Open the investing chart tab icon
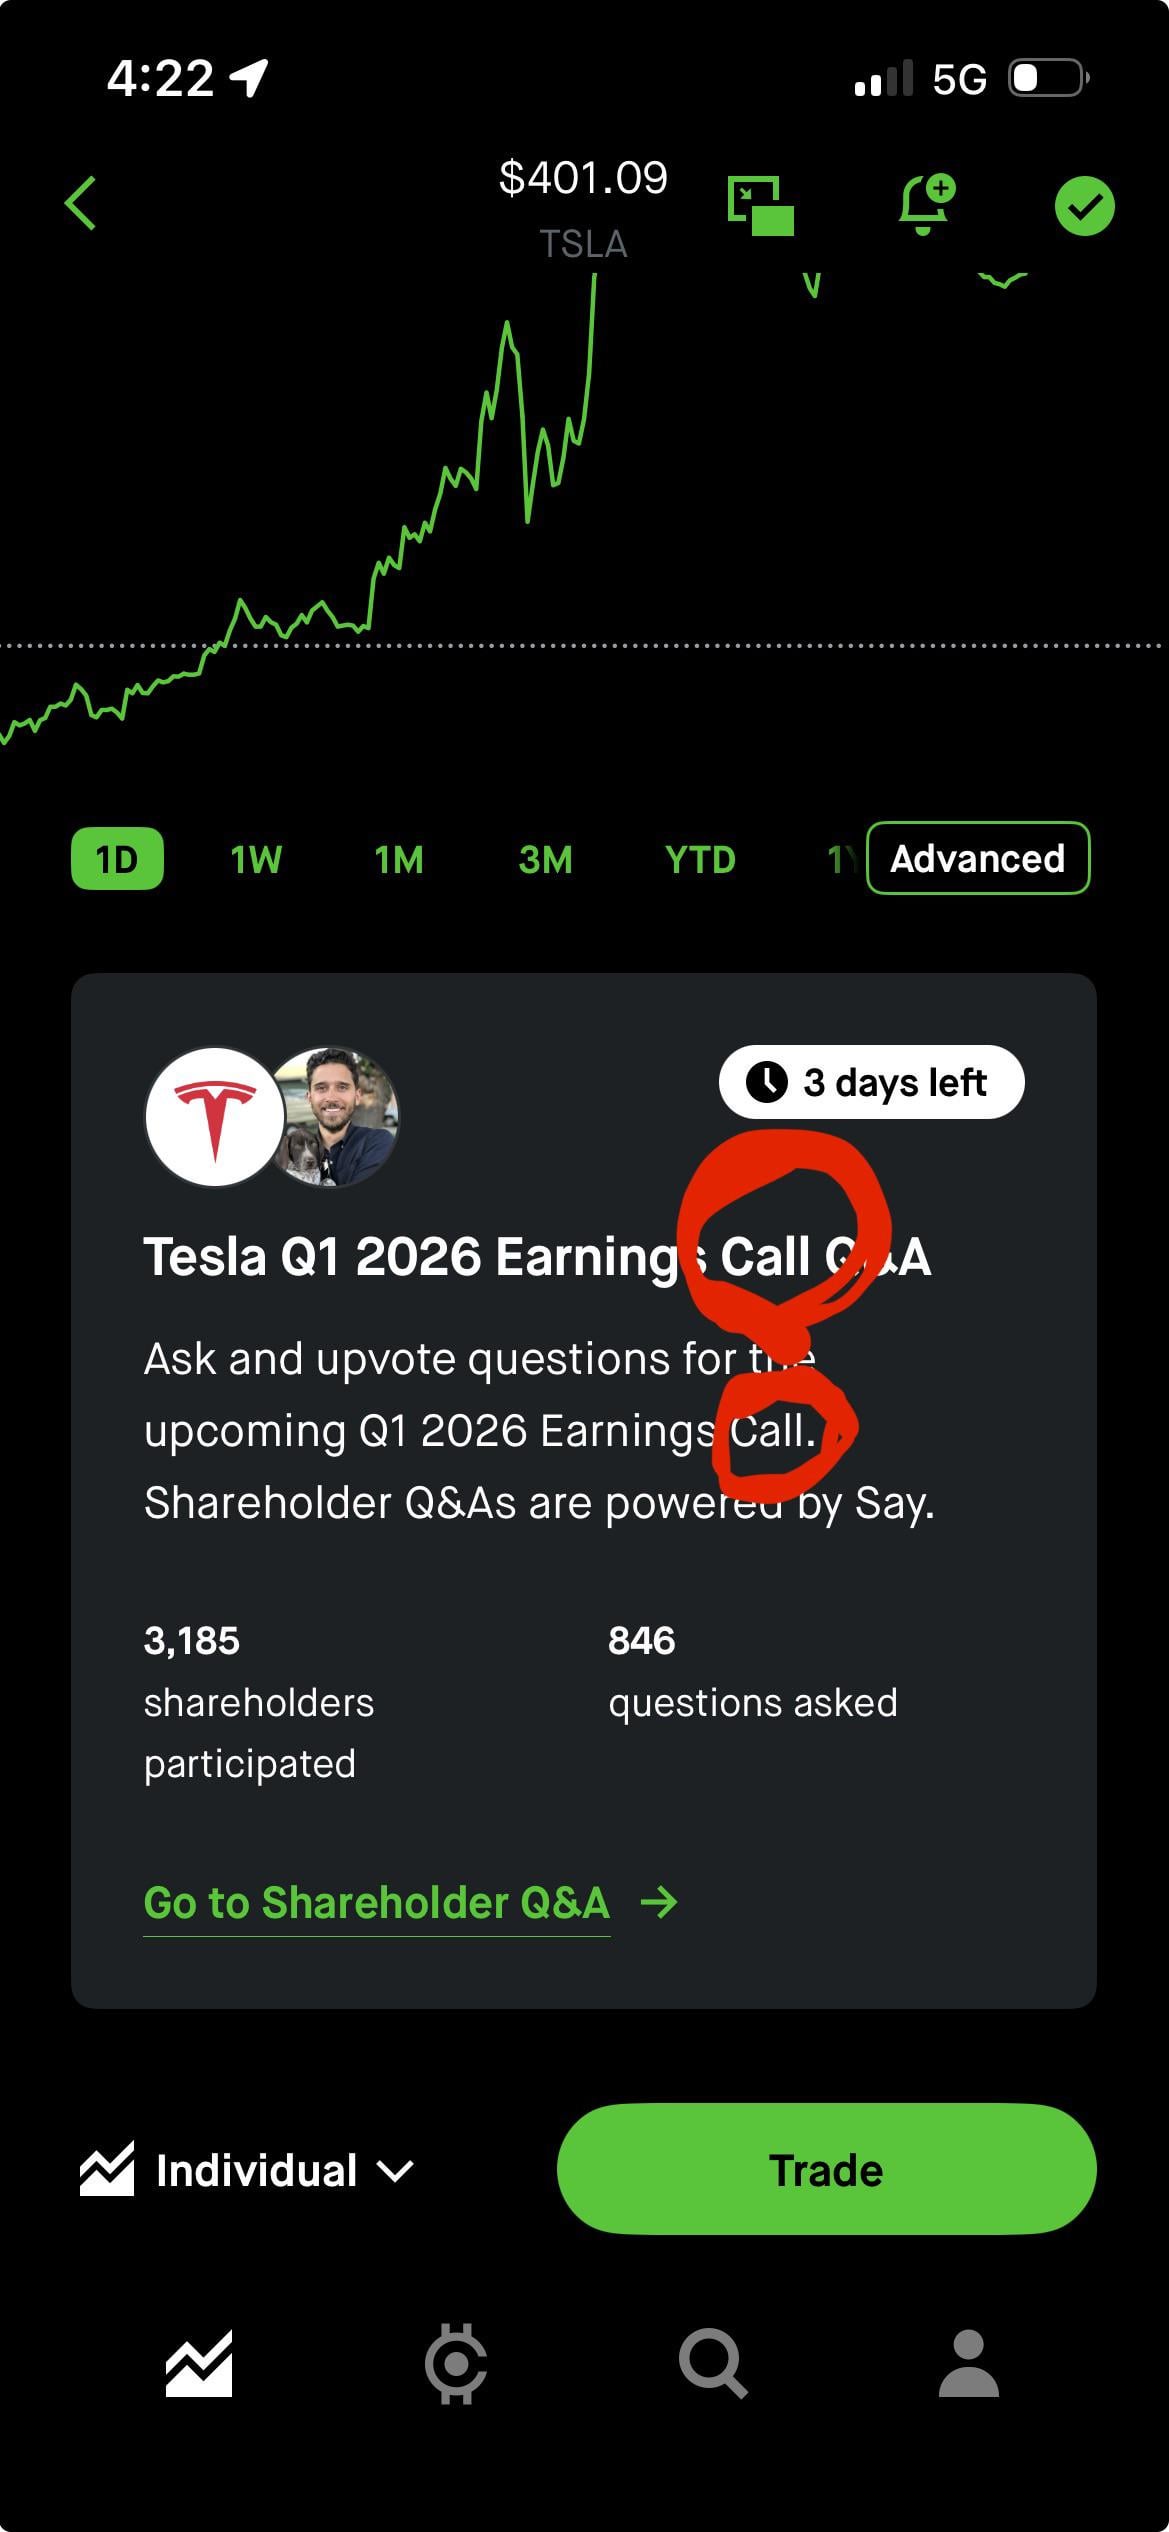This screenshot has width=1169, height=2532. point(199,2365)
